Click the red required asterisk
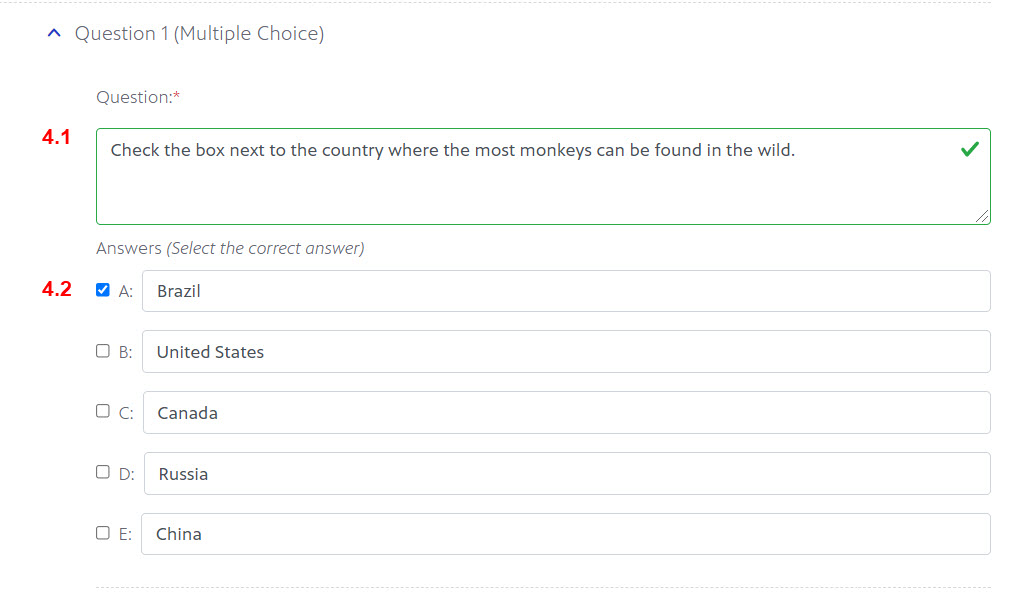 click(177, 96)
